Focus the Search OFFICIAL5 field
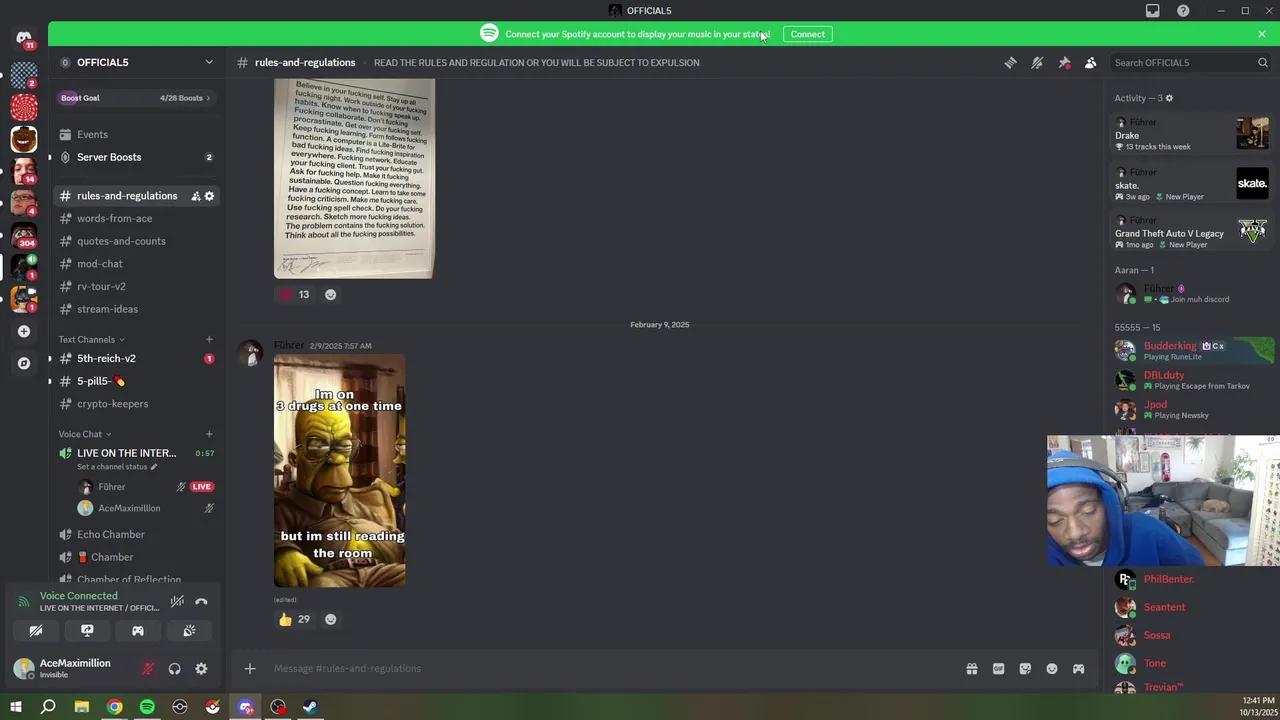 pos(1189,62)
